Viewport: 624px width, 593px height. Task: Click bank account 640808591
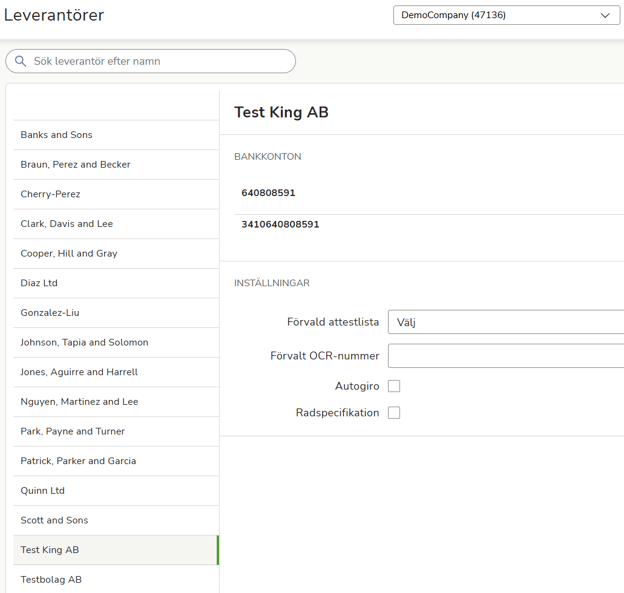tap(268, 193)
